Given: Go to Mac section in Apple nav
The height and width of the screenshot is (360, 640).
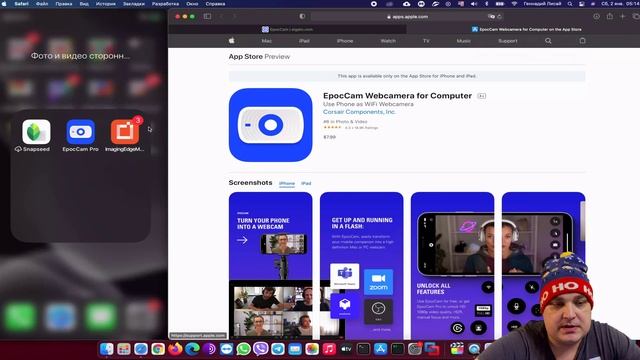Looking at the screenshot, I should (267, 41).
